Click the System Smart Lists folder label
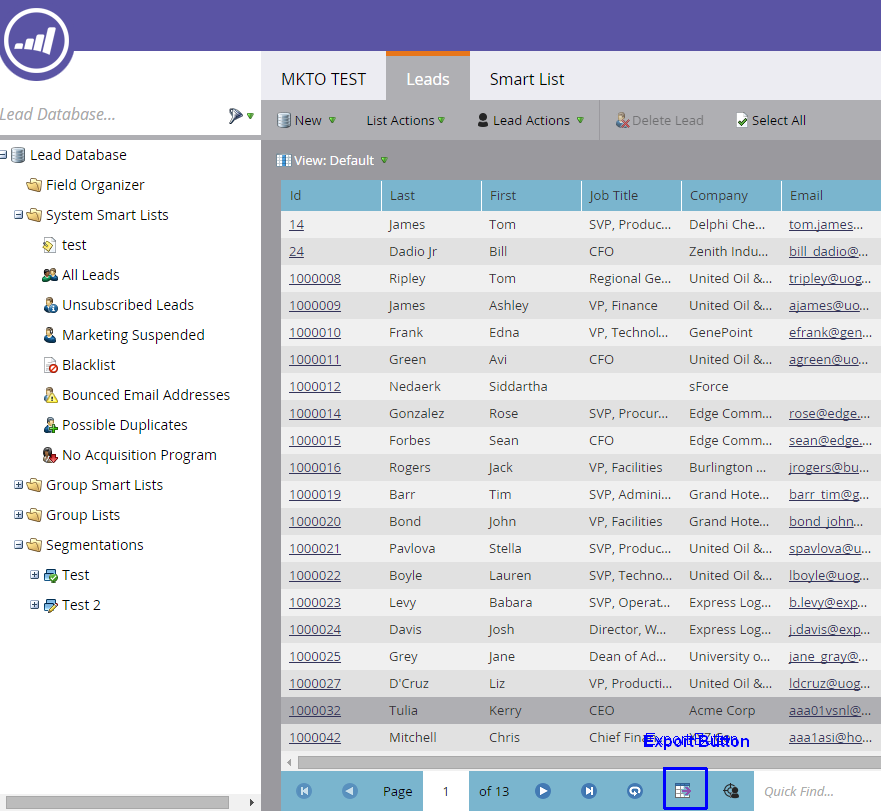 pos(107,215)
